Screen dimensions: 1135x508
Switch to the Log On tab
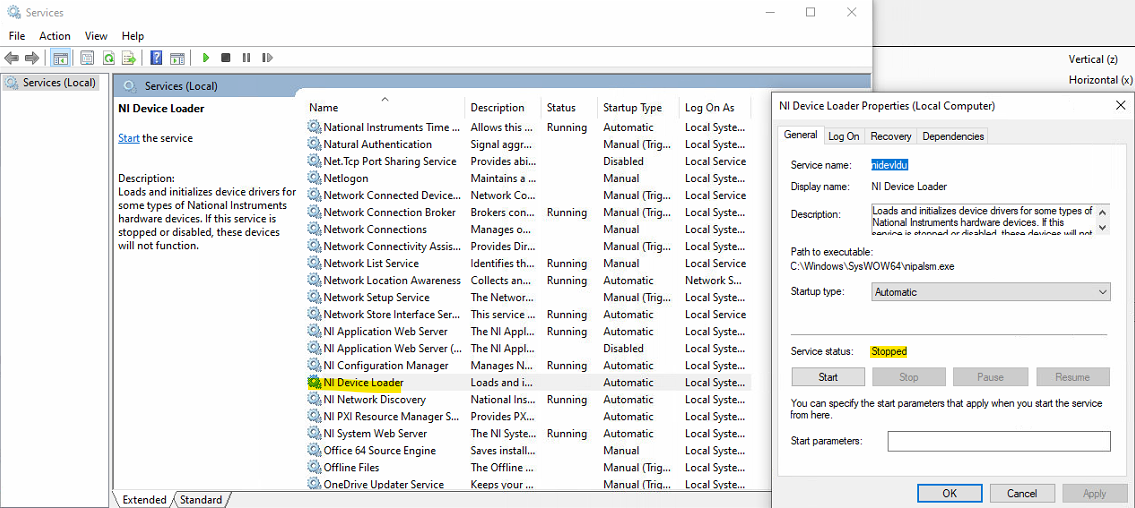843,136
